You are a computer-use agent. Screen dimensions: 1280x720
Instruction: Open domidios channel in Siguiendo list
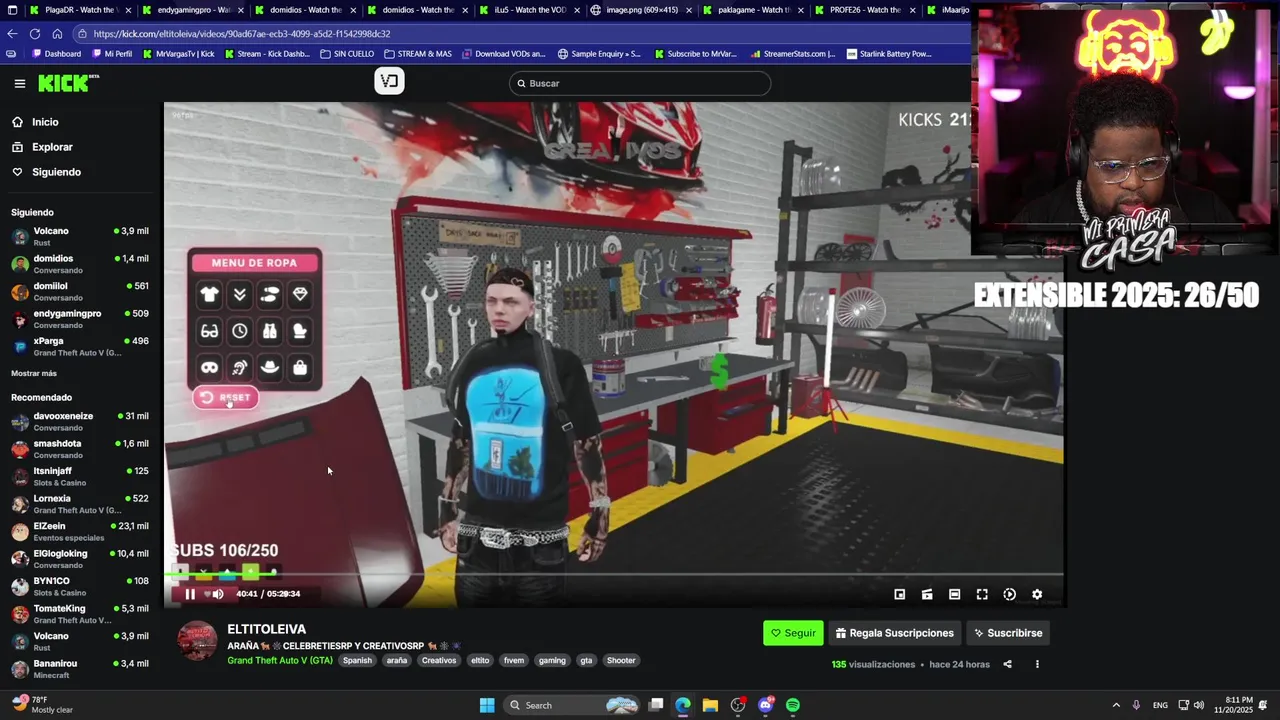pyautogui.click(x=80, y=264)
